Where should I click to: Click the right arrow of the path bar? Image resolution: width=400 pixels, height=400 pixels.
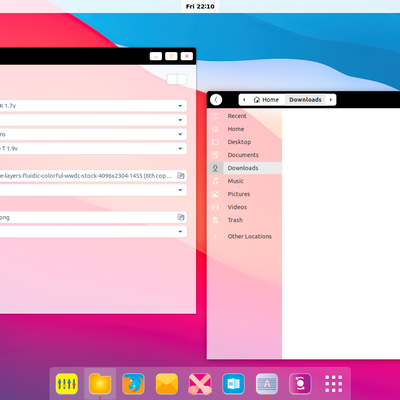pos(331,100)
